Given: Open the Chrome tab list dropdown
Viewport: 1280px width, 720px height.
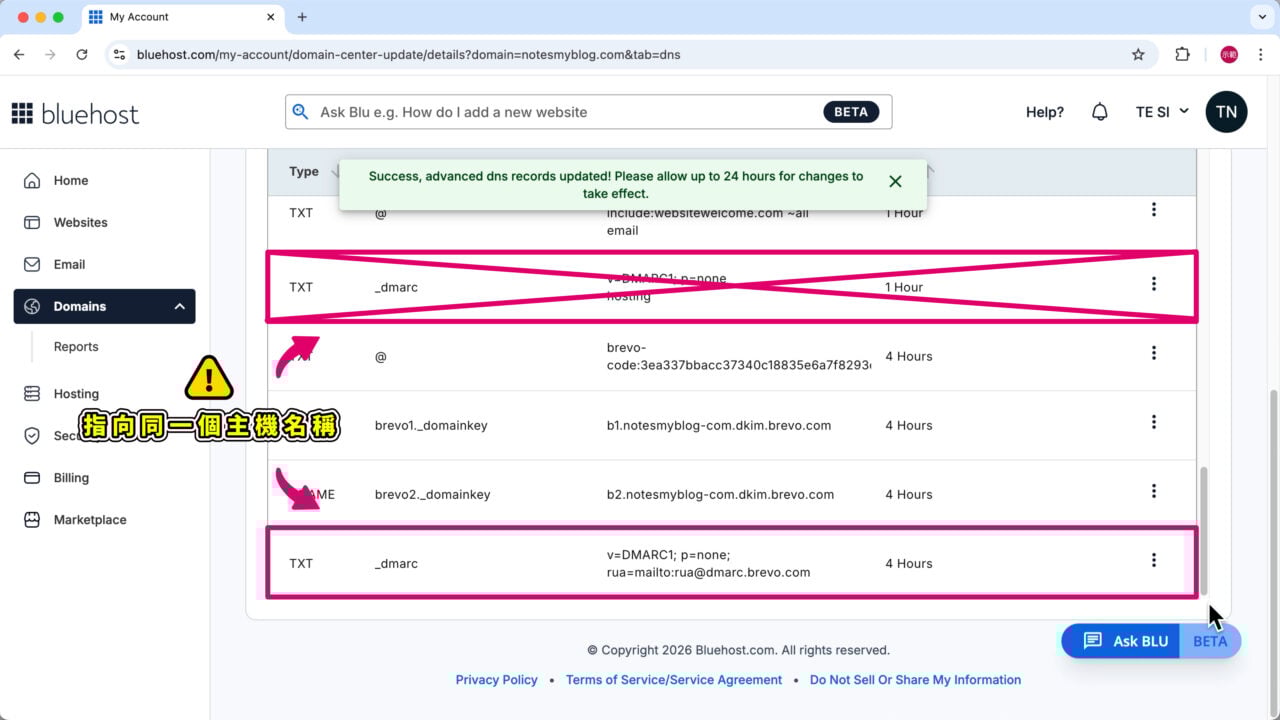Looking at the screenshot, I should tap(1259, 17).
